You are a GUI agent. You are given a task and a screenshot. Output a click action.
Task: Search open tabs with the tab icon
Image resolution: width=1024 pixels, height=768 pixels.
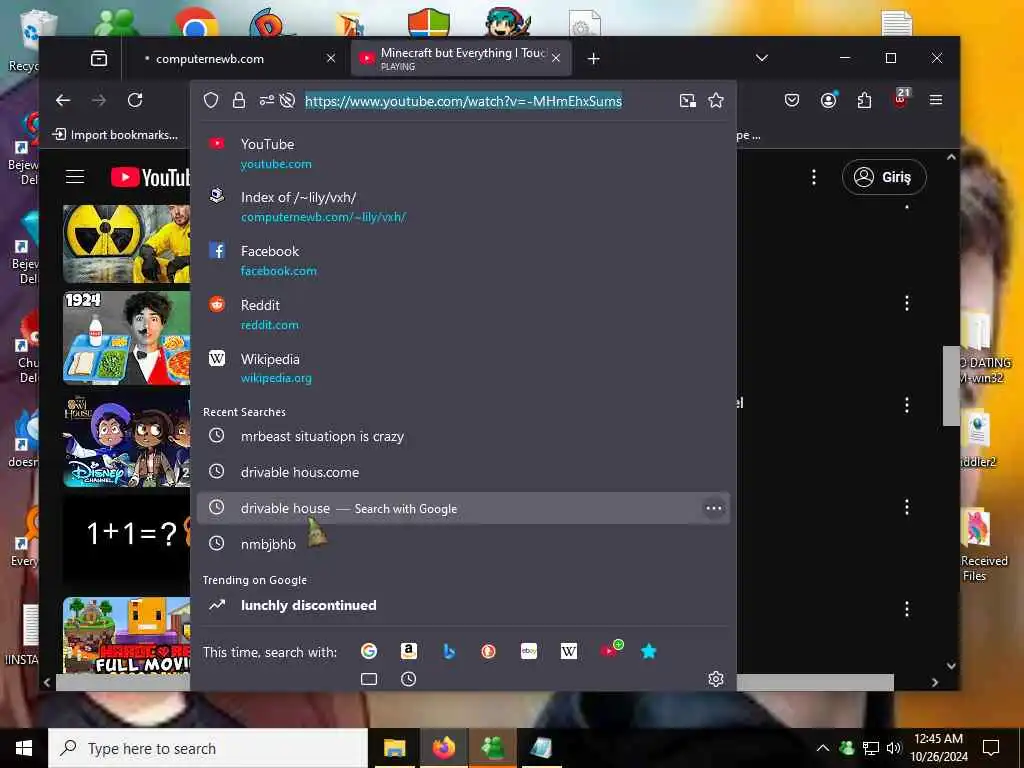click(x=369, y=679)
